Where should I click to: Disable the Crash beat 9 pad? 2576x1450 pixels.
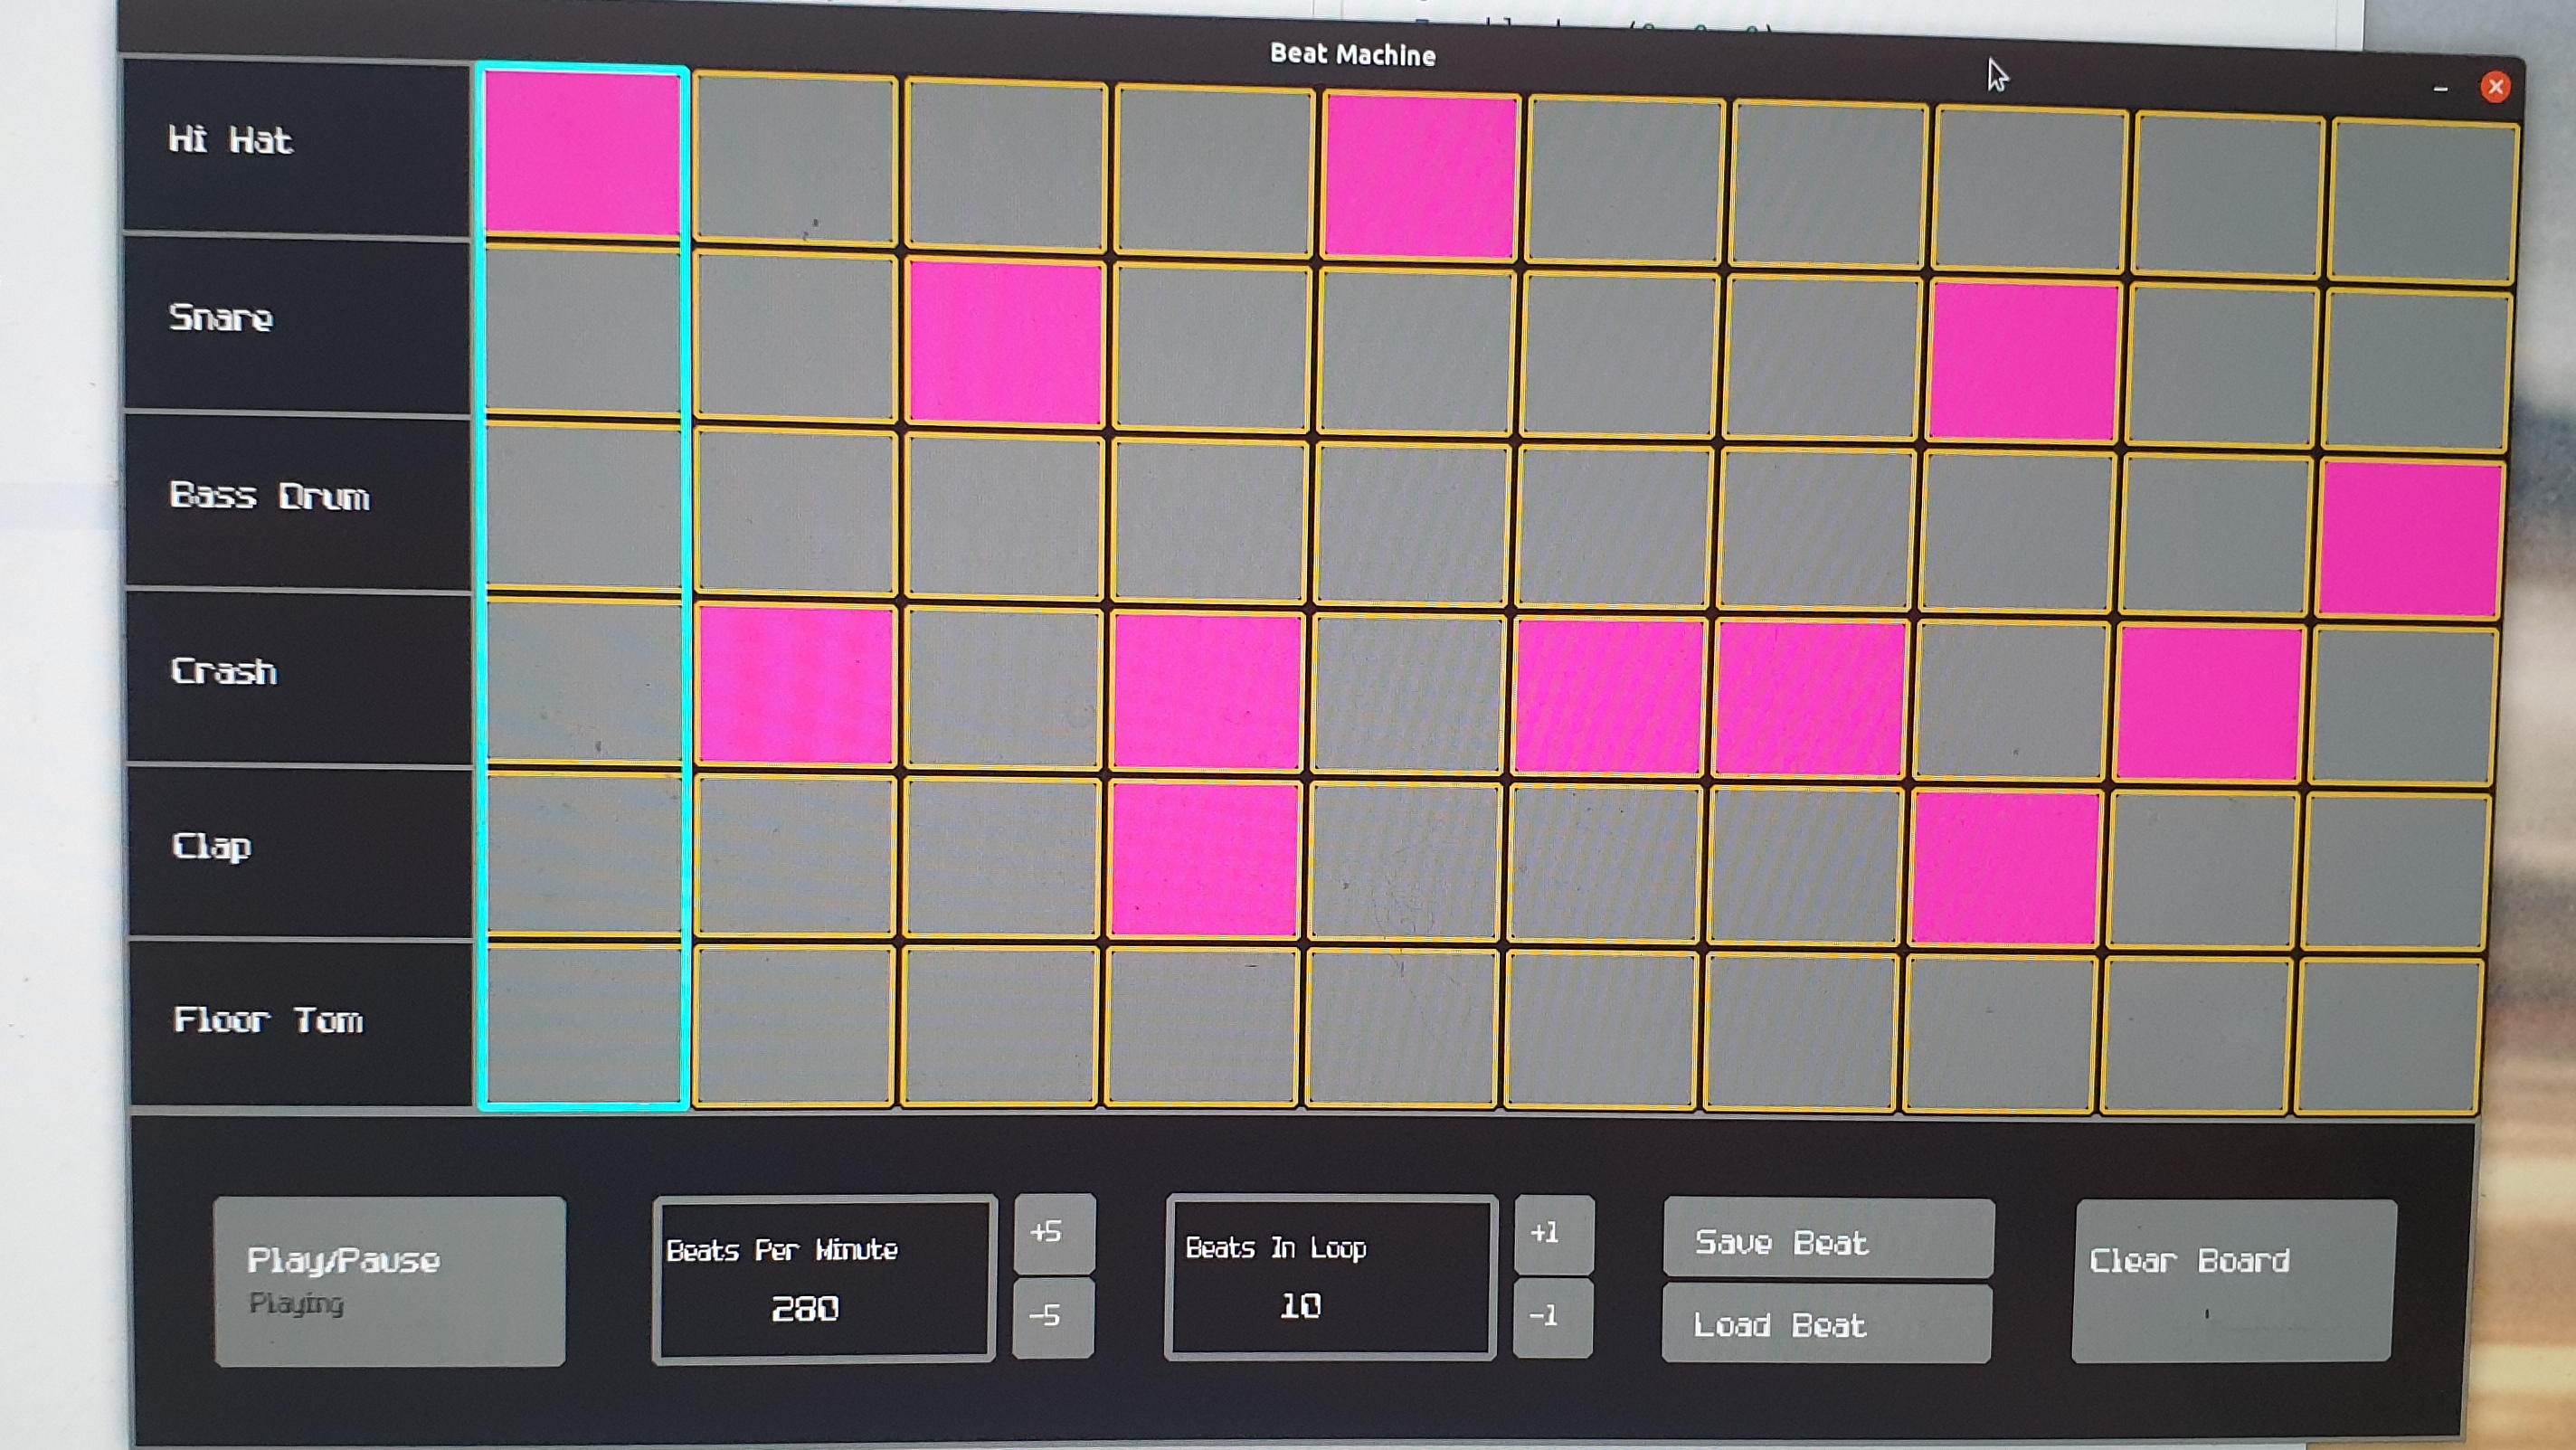(x=2209, y=704)
